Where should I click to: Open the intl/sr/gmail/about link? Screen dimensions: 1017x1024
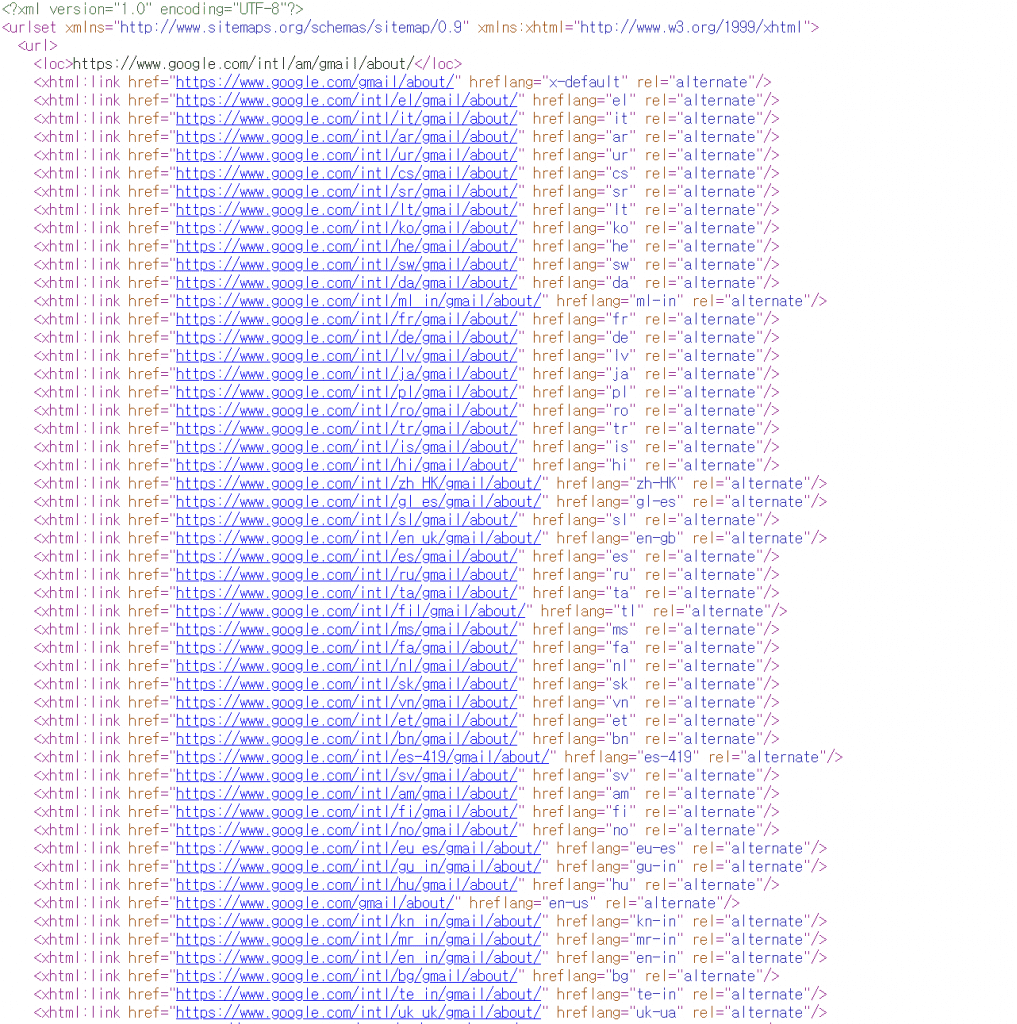(x=346, y=192)
